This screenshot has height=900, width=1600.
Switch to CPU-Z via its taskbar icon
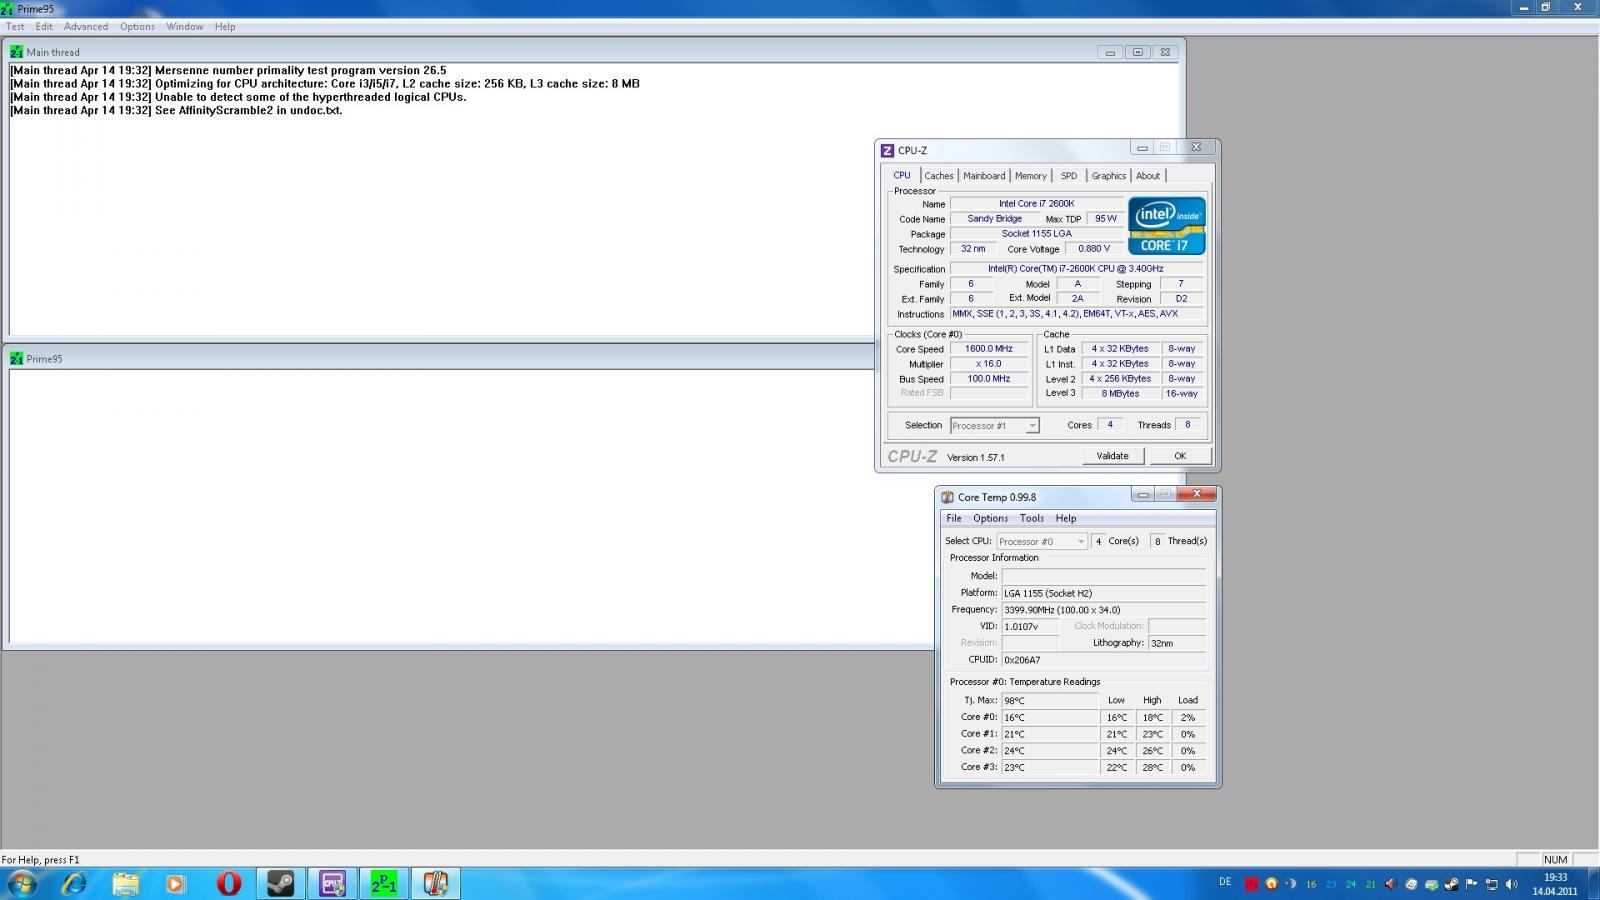click(332, 884)
